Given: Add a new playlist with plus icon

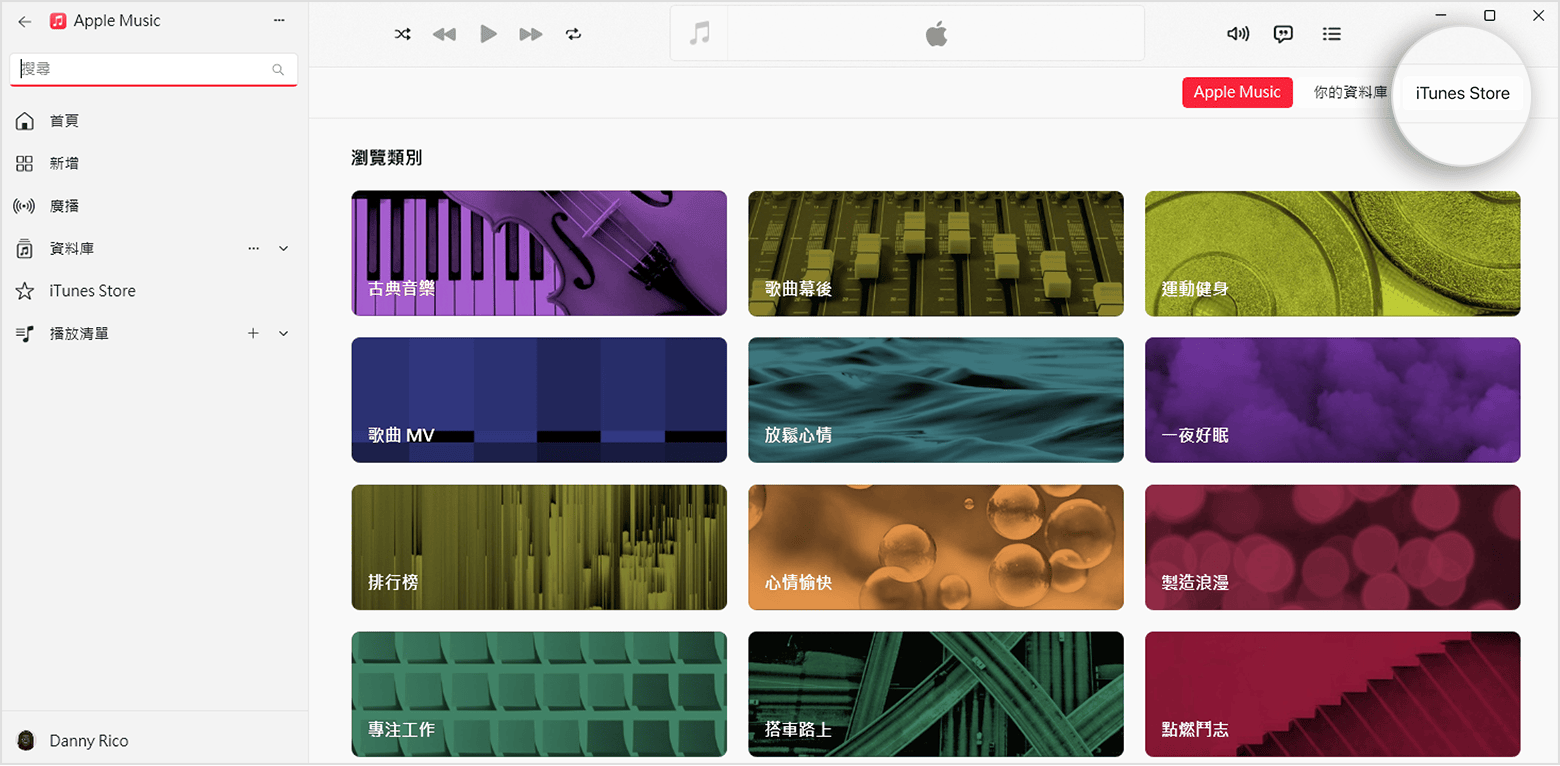Looking at the screenshot, I should (x=253, y=333).
